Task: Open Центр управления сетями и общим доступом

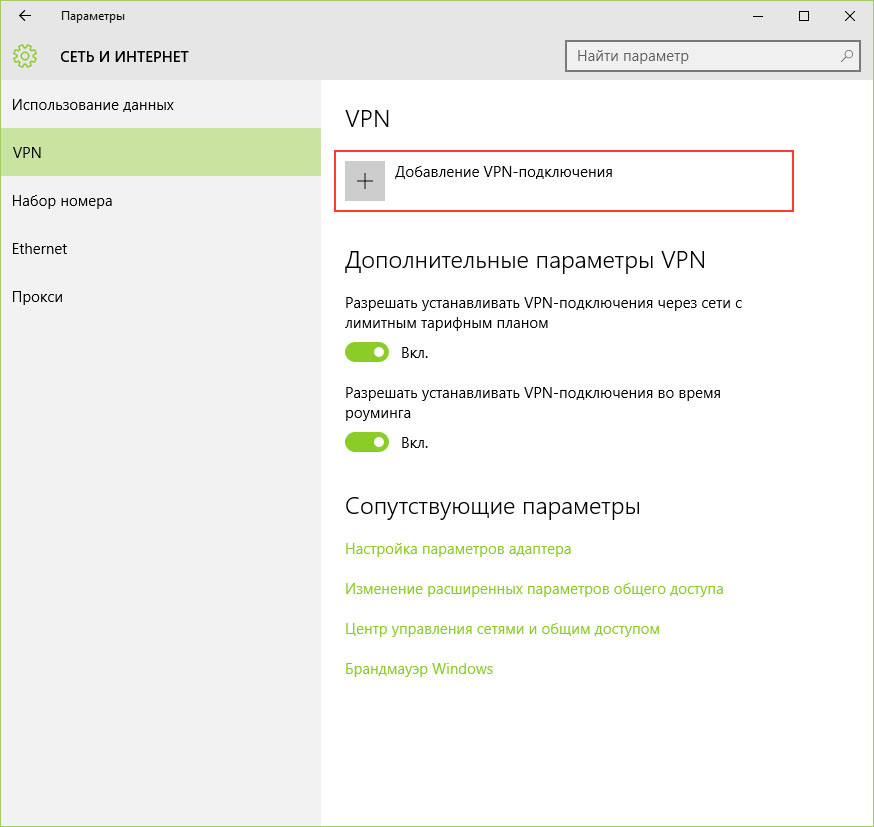Action: [x=502, y=629]
